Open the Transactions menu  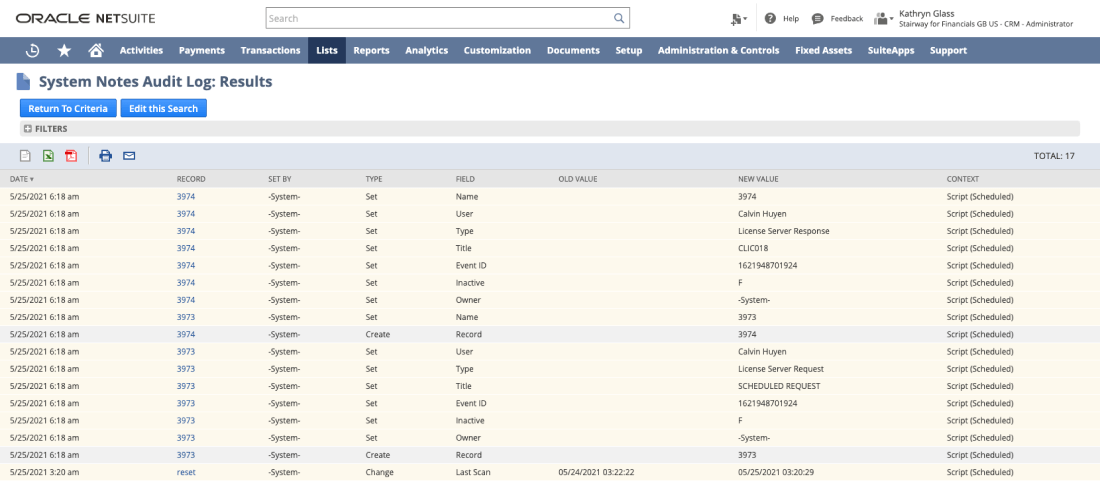[270, 50]
